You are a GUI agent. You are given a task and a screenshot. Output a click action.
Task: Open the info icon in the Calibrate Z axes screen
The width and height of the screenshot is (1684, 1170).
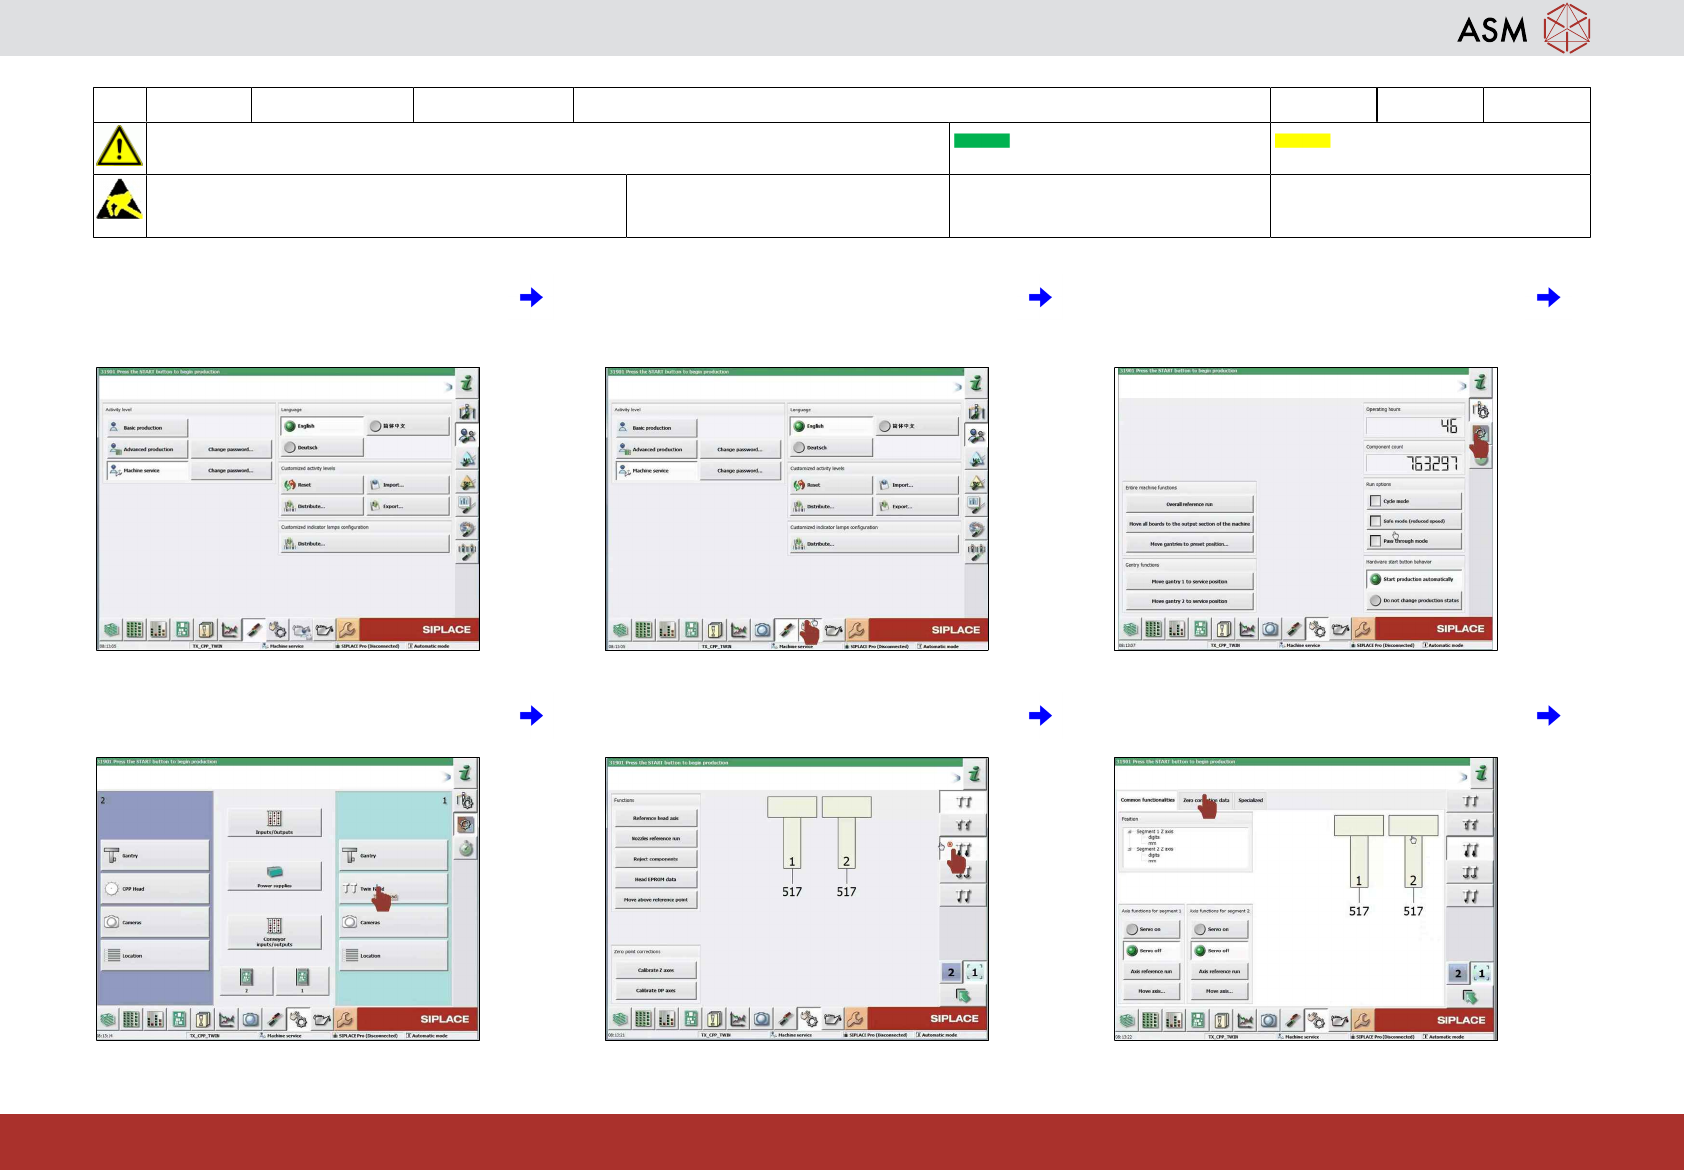click(974, 773)
